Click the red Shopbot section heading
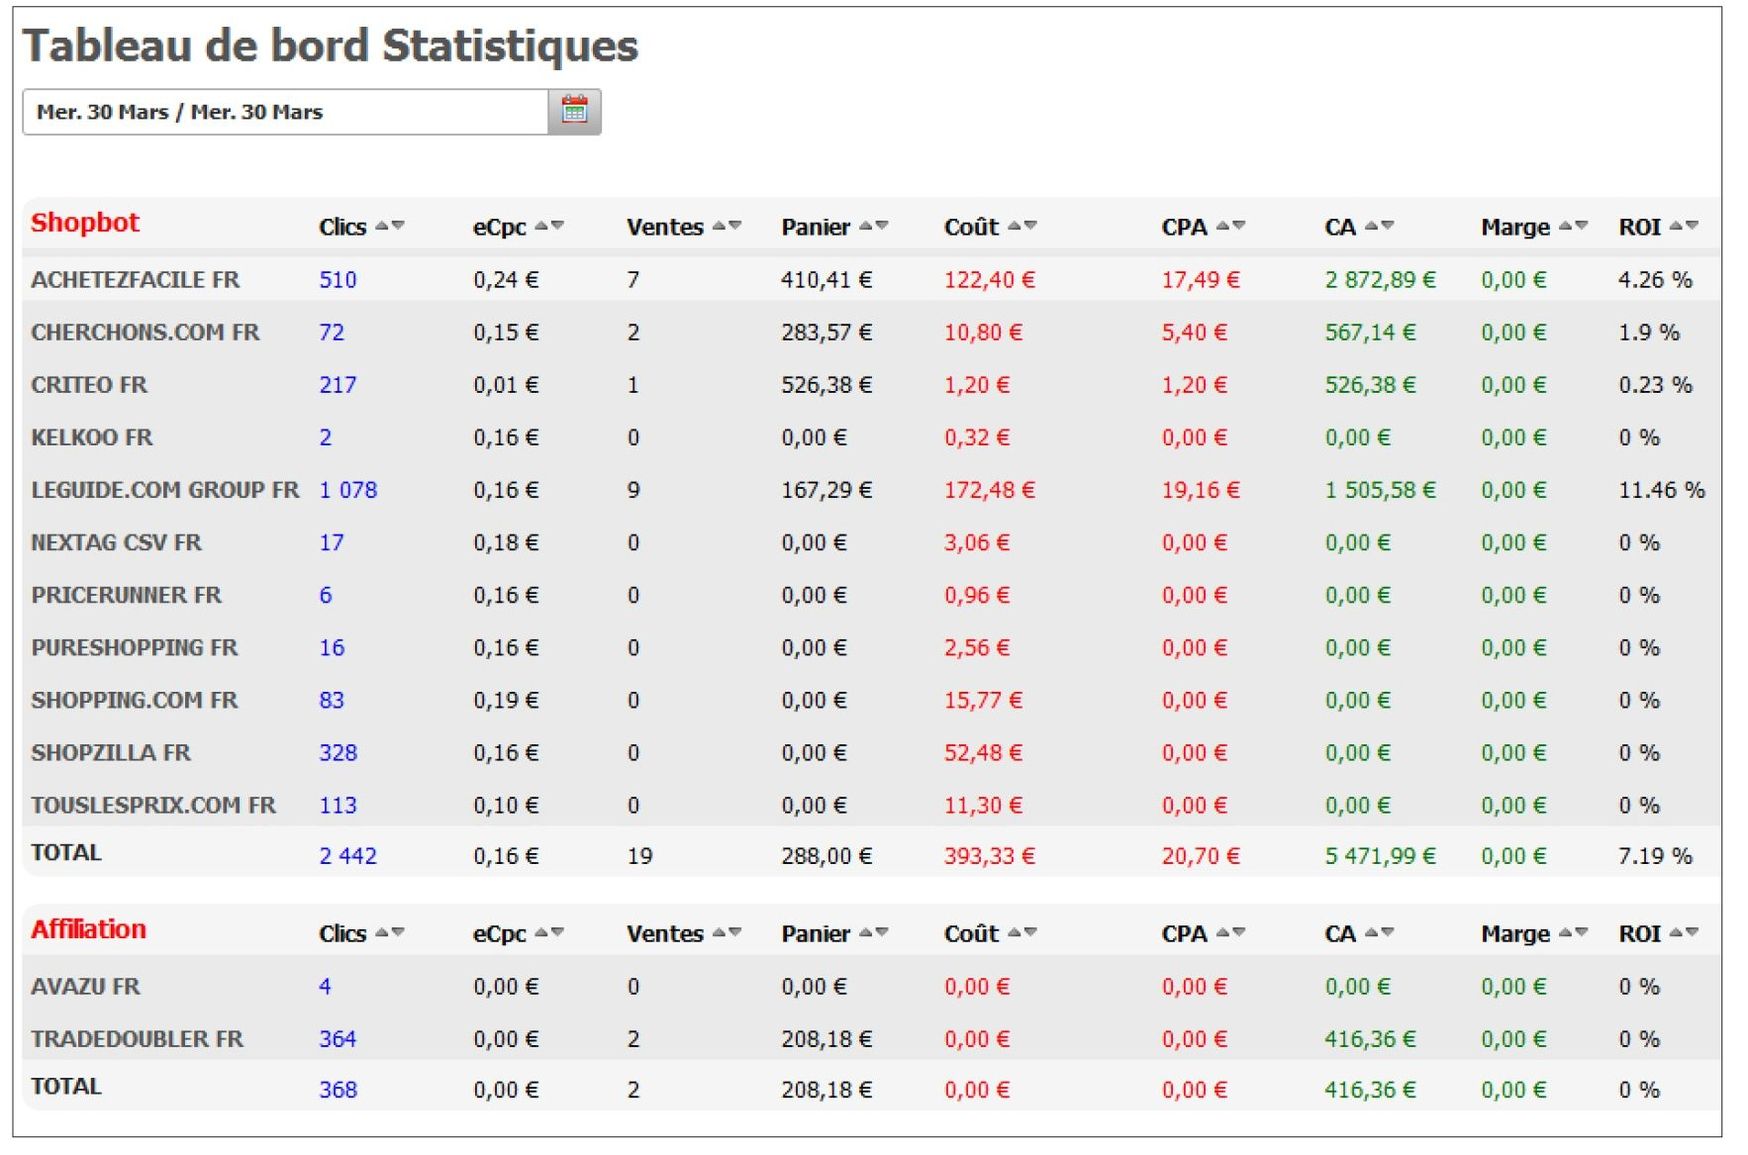Screen dimensions: 1748x1155 coord(85,223)
